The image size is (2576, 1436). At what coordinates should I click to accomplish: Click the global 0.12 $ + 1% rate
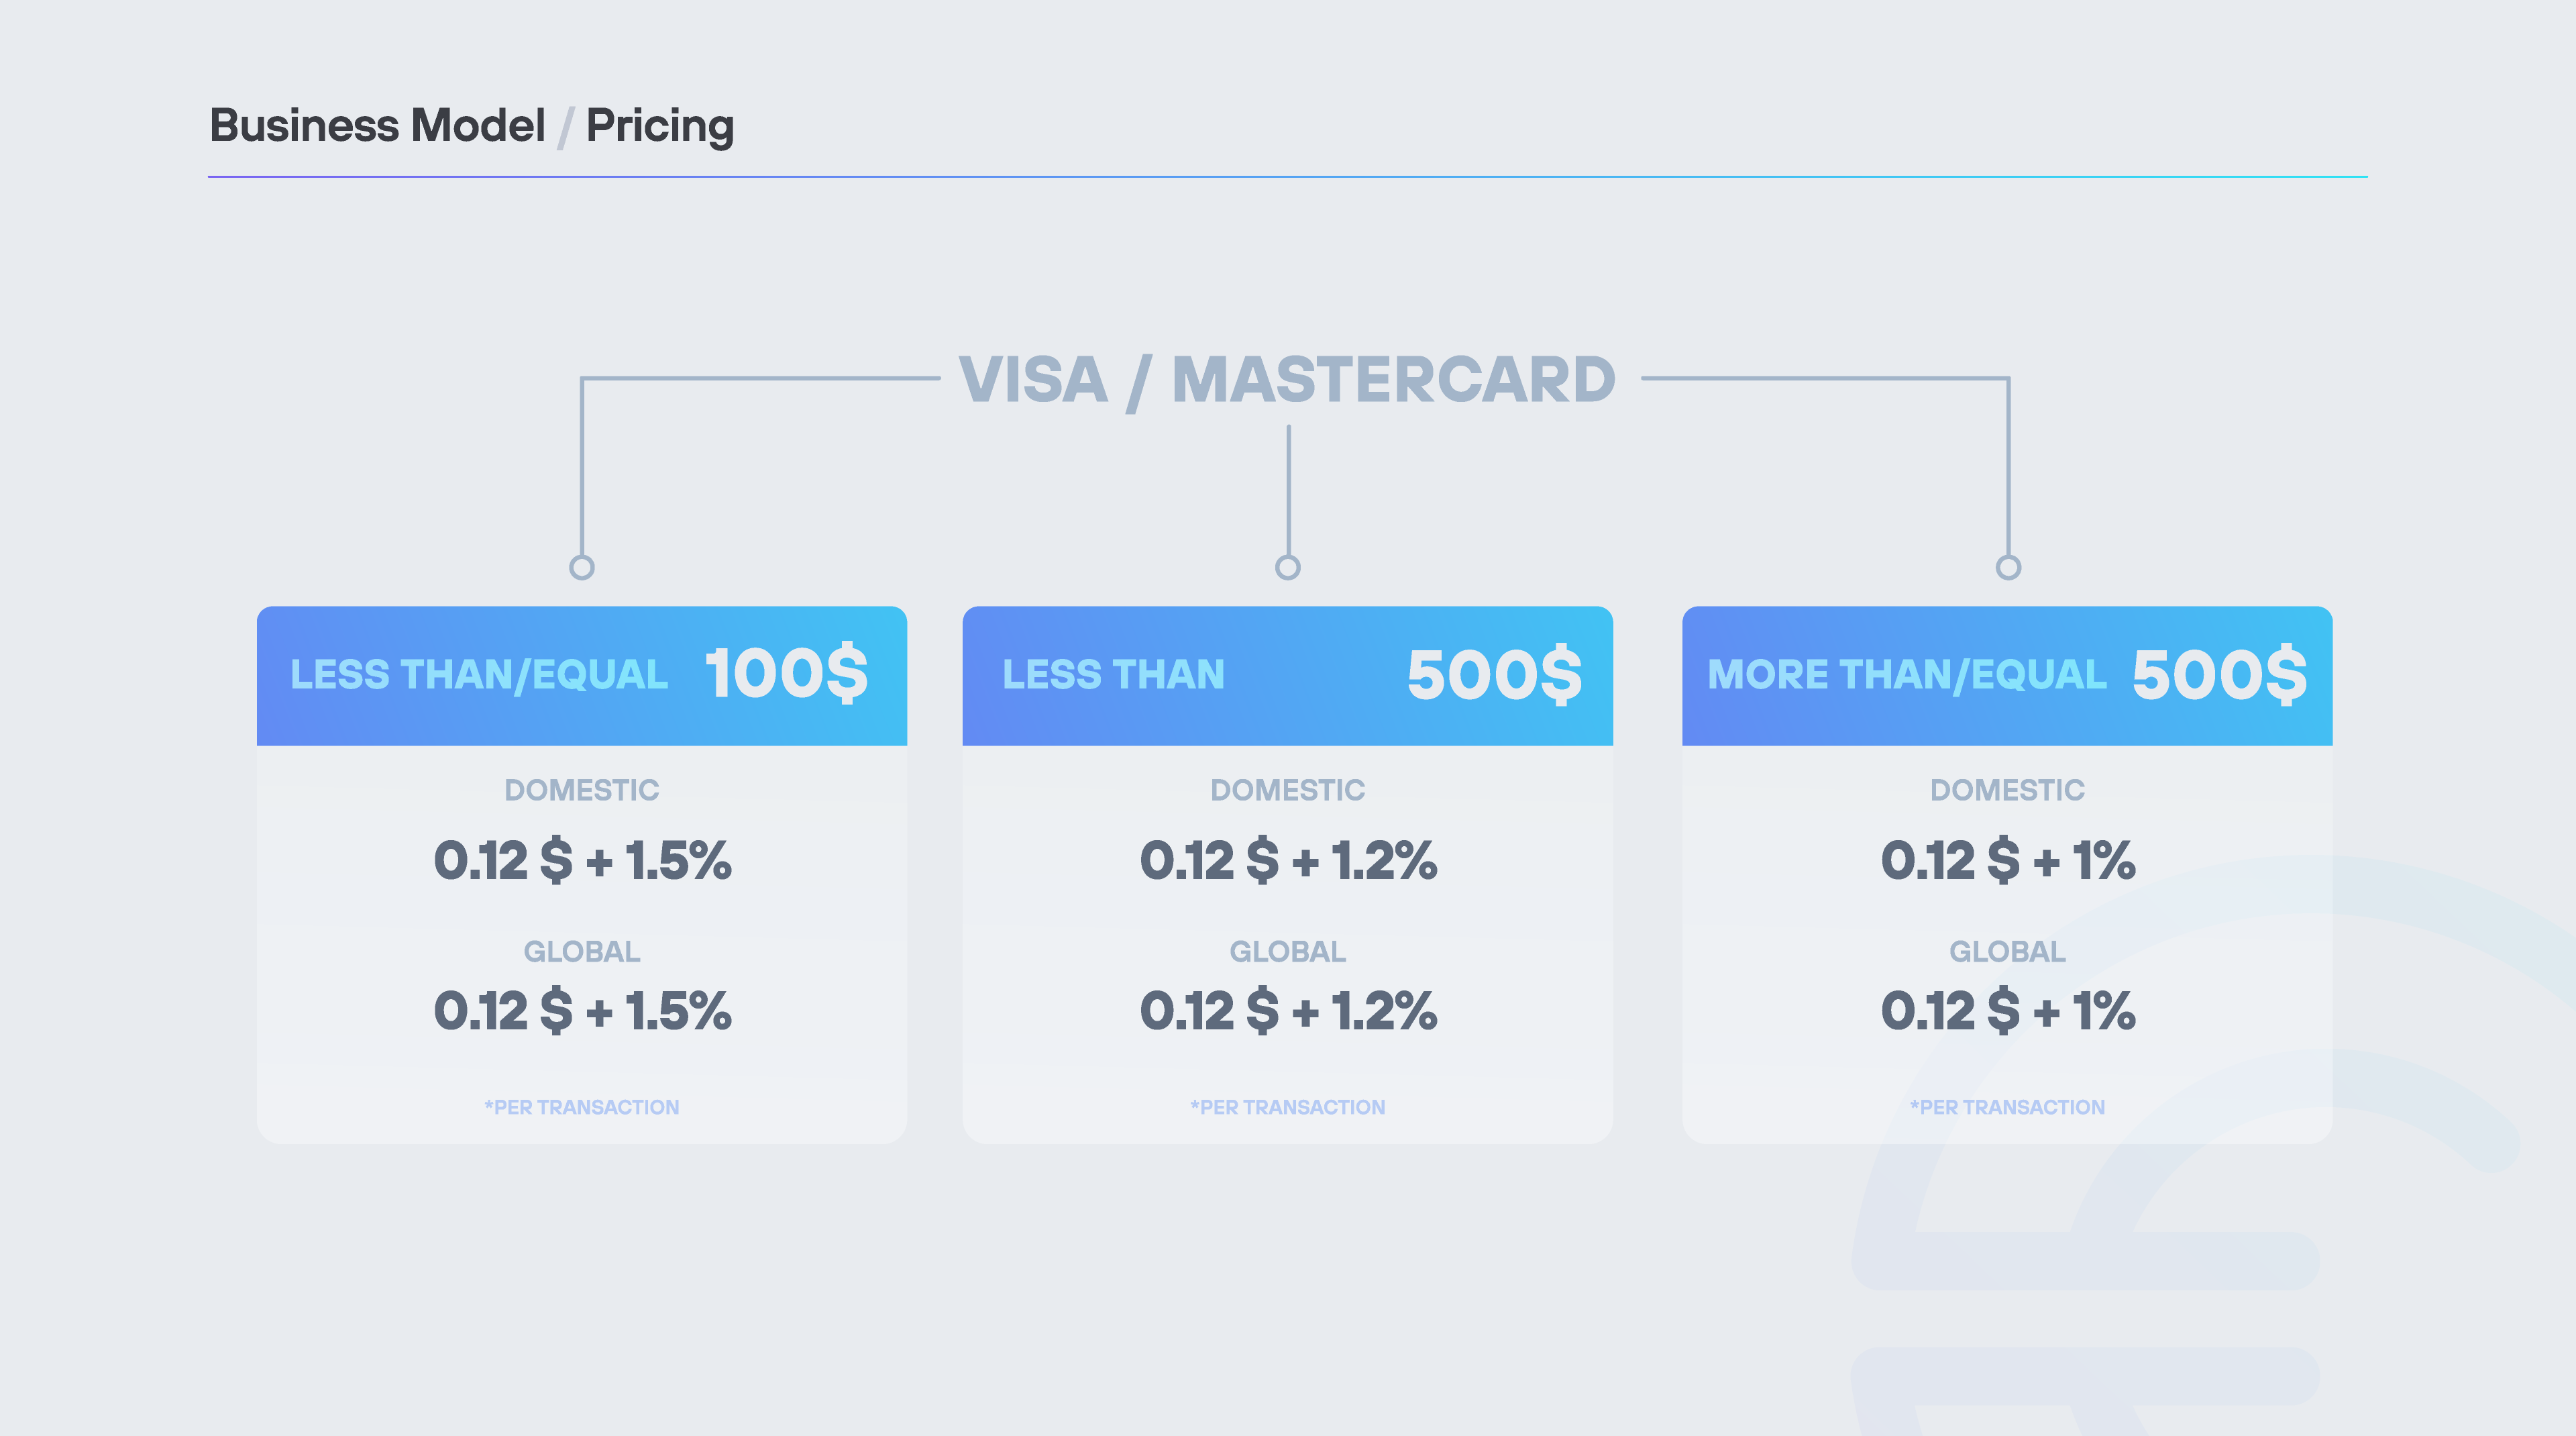(x=2008, y=1011)
